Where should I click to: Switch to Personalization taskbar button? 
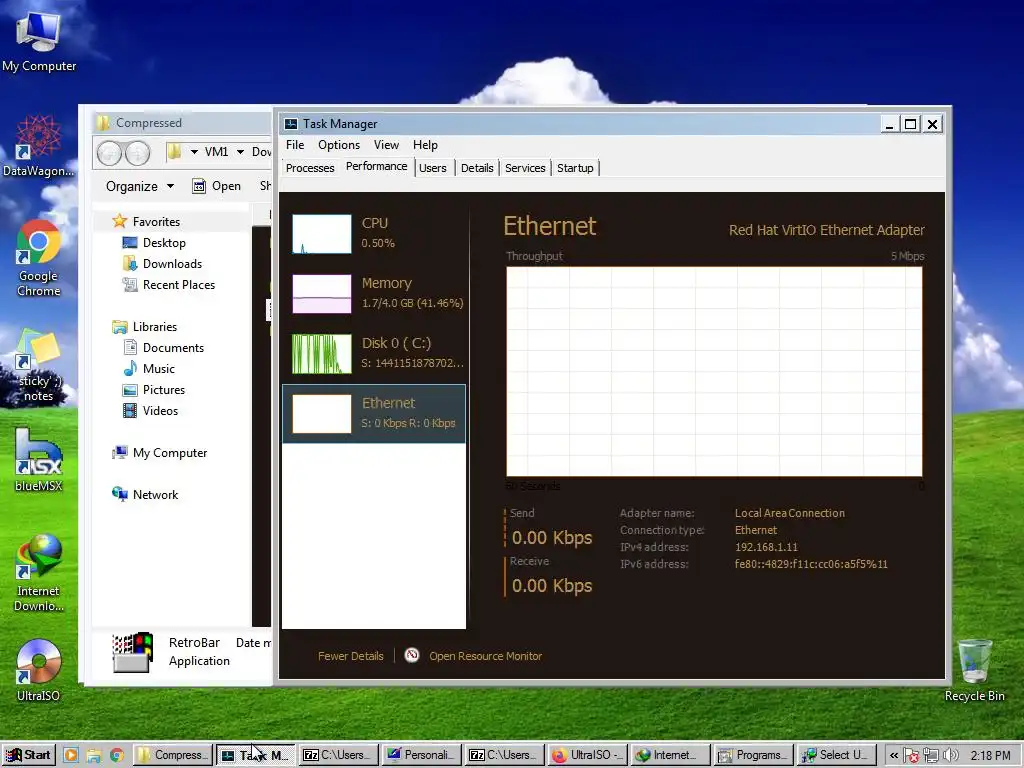coord(421,755)
